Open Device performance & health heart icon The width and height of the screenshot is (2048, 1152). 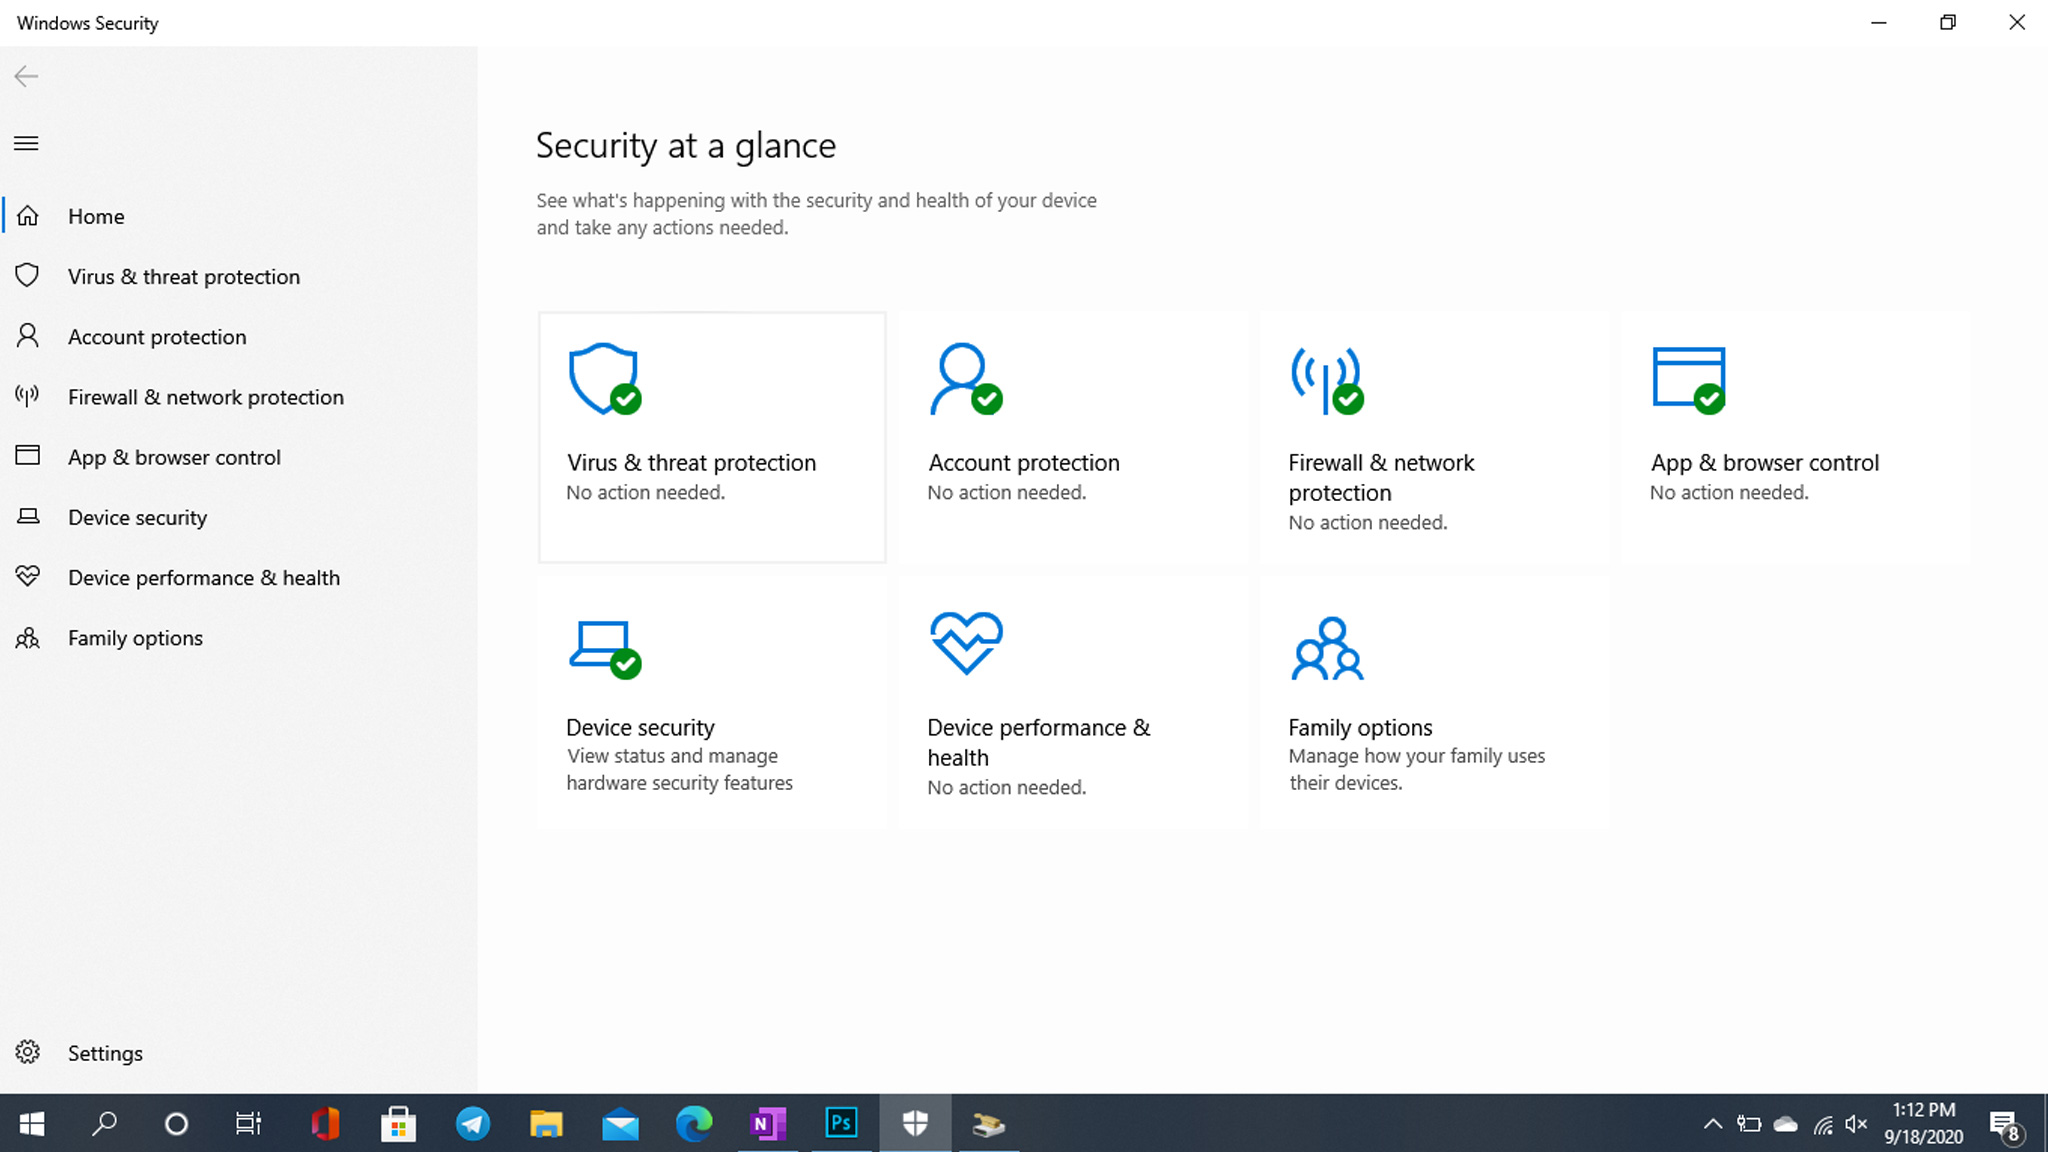965,643
